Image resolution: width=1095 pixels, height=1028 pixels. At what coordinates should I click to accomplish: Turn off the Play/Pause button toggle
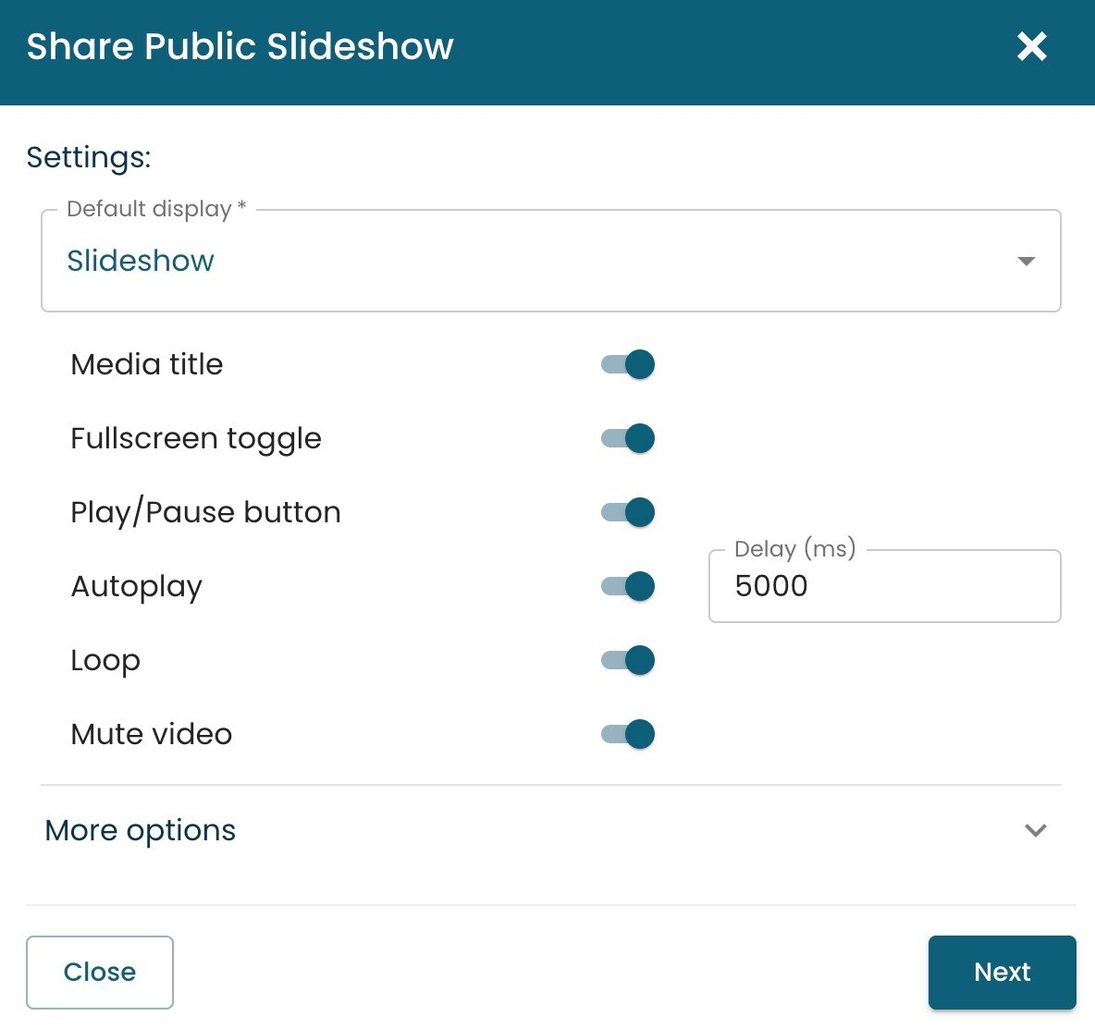click(x=626, y=512)
